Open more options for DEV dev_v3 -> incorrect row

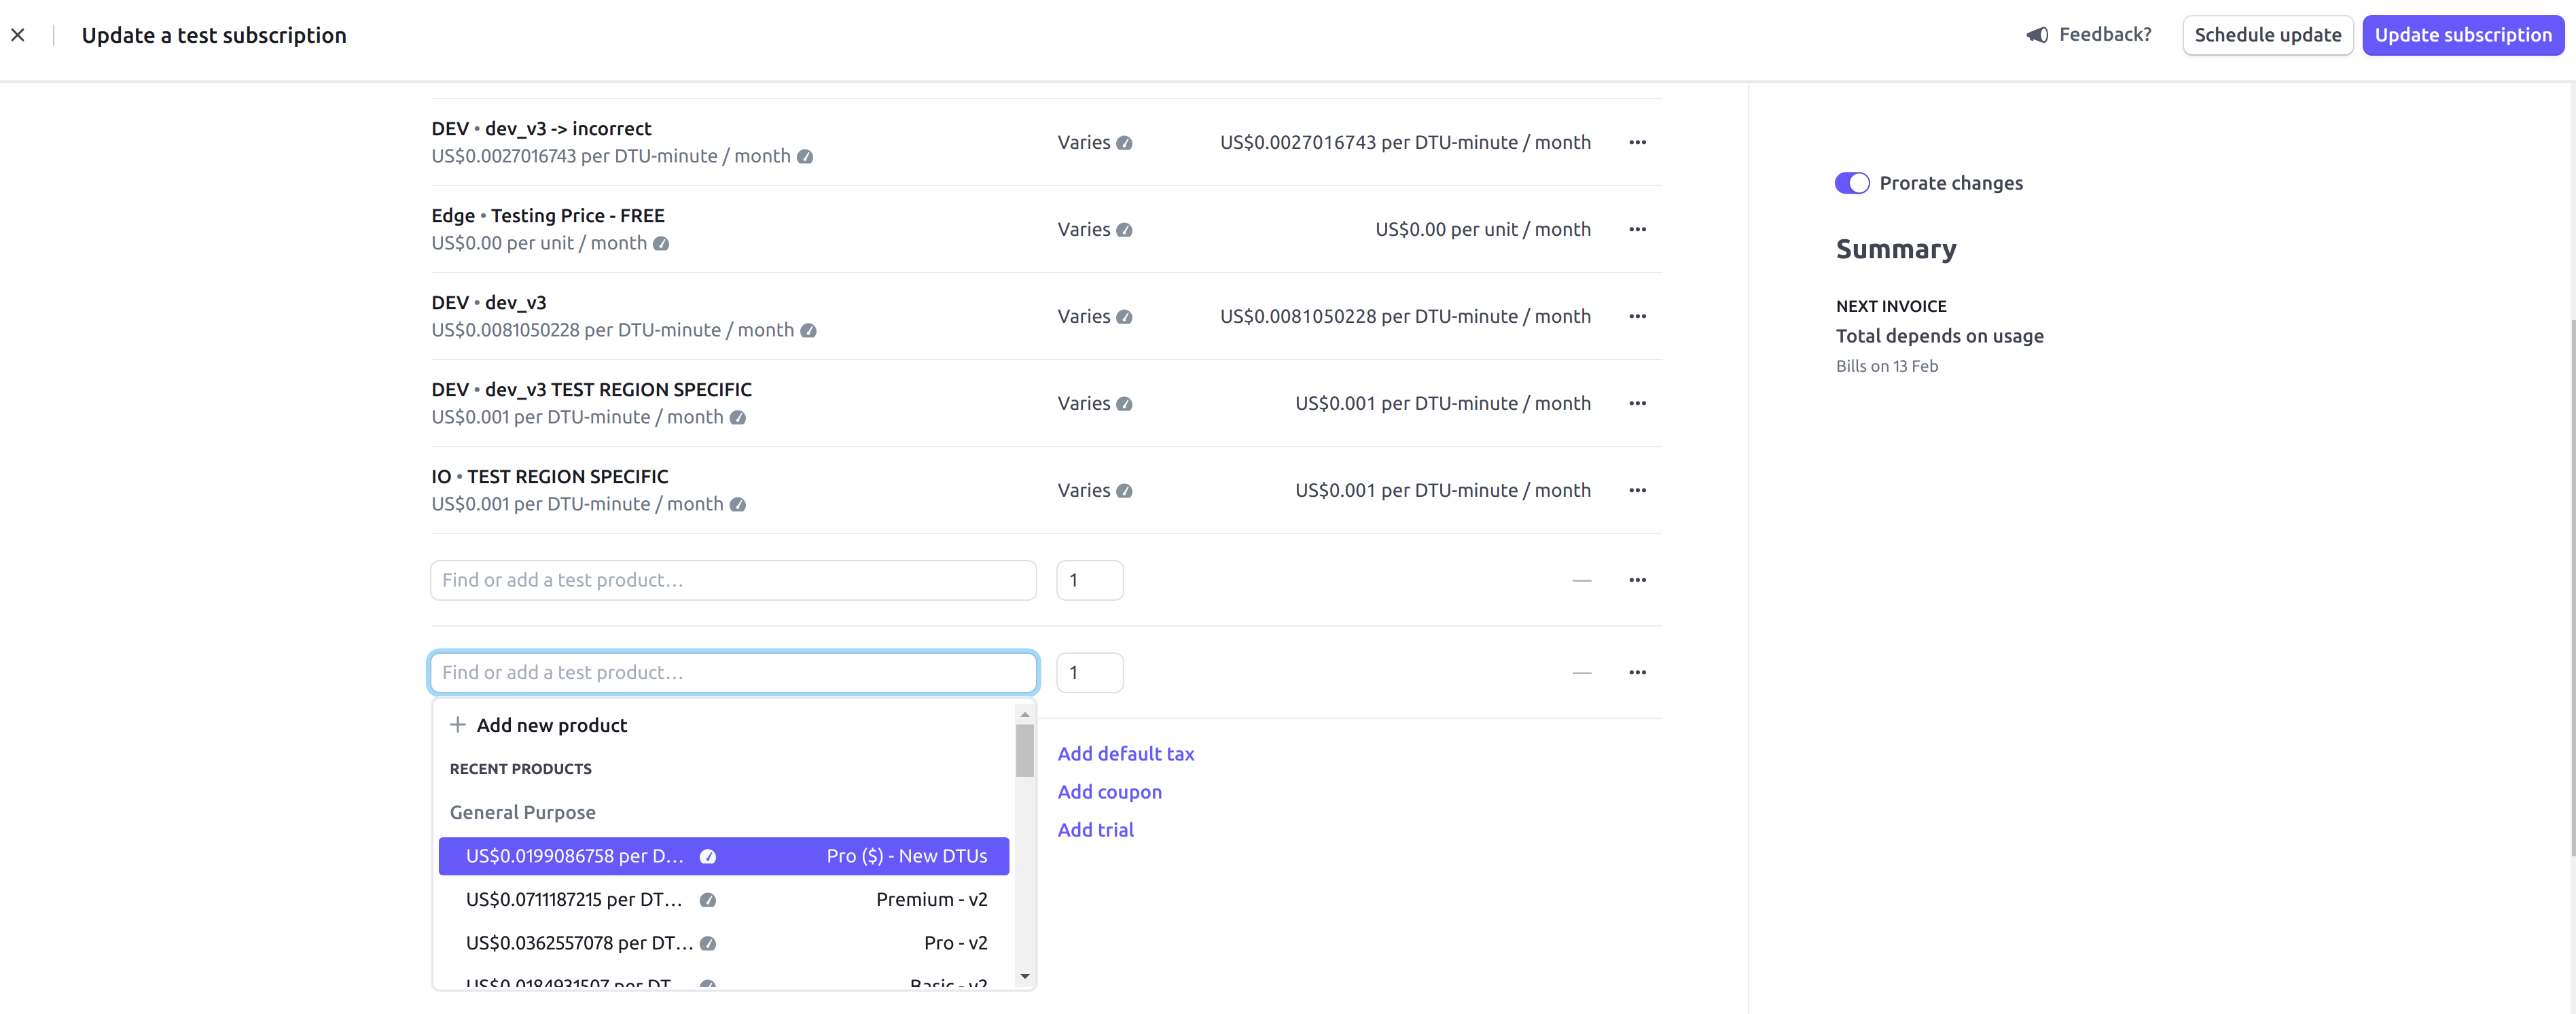1637,142
